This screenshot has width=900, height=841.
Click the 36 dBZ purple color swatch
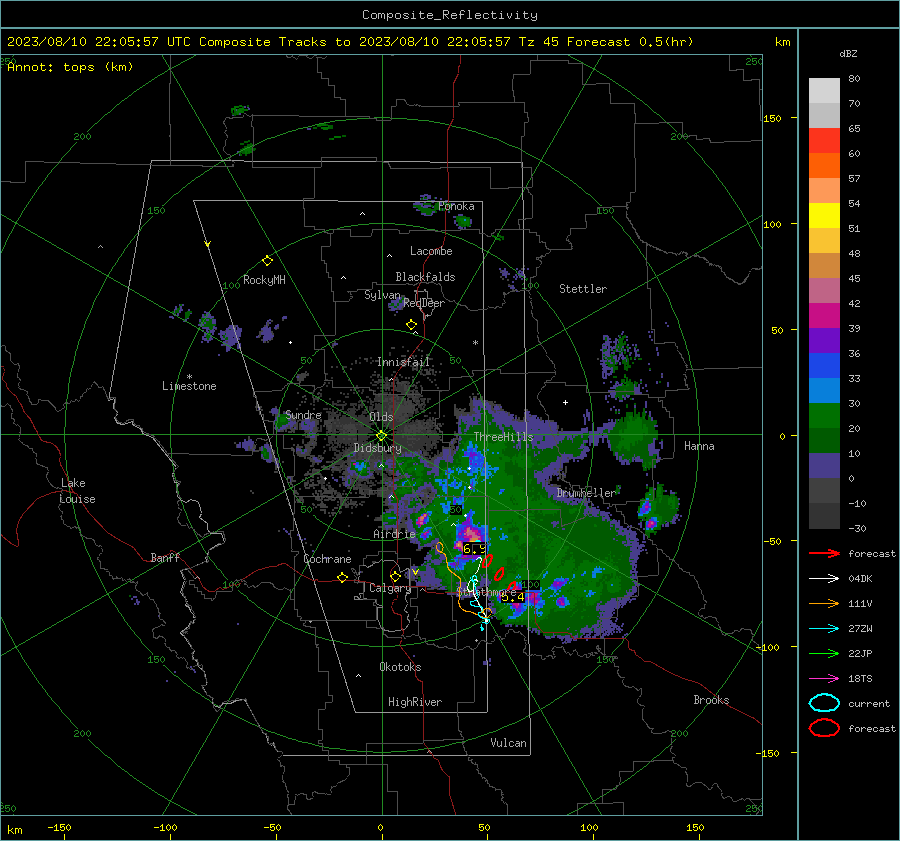click(824, 340)
